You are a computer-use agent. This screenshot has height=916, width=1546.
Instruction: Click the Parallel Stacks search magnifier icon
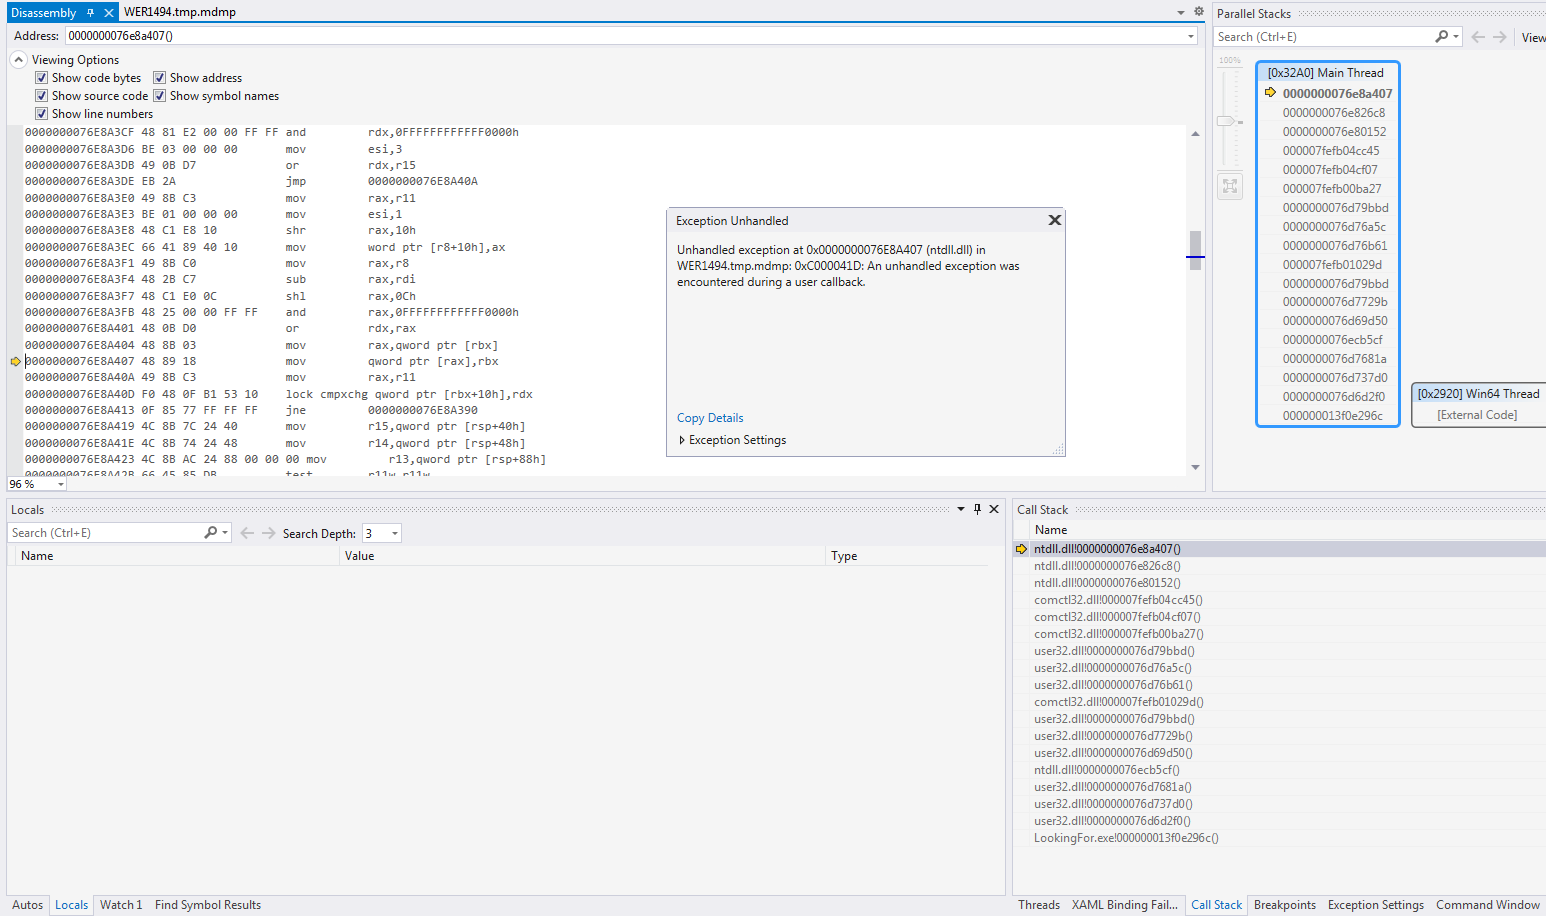pyautogui.click(x=1441, y=37)
